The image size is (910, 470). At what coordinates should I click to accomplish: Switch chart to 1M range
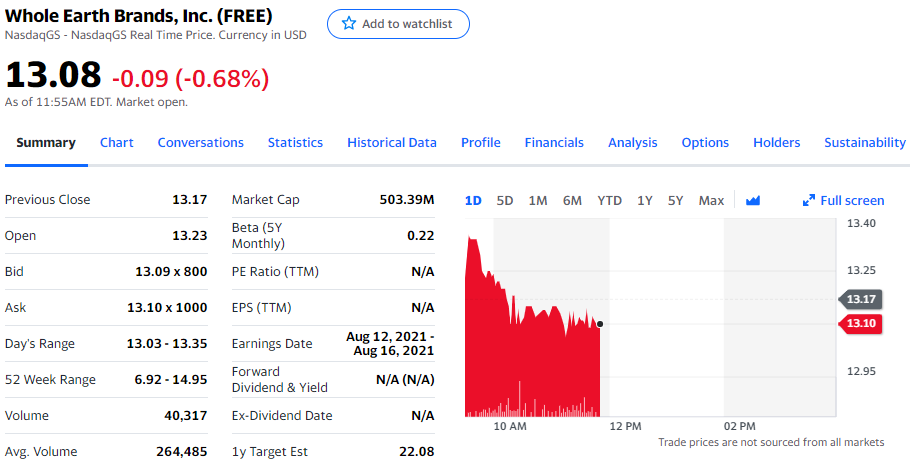click(x=538, y=201)
